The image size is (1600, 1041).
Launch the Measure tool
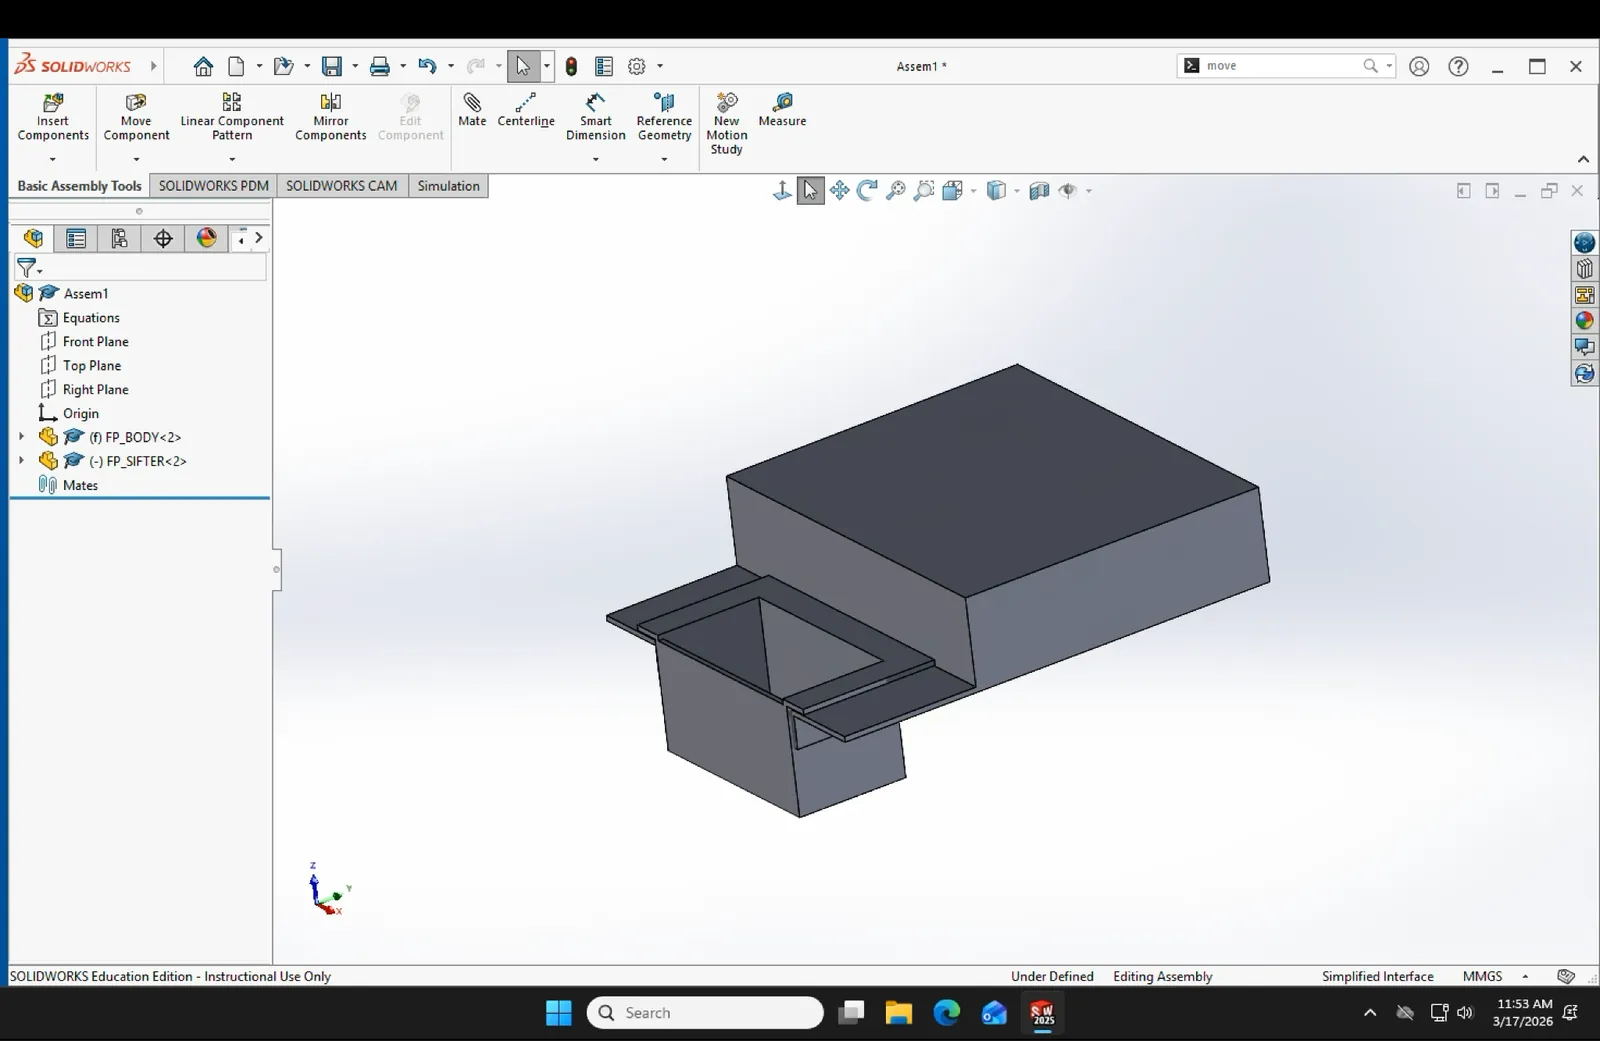coord(782,109)
